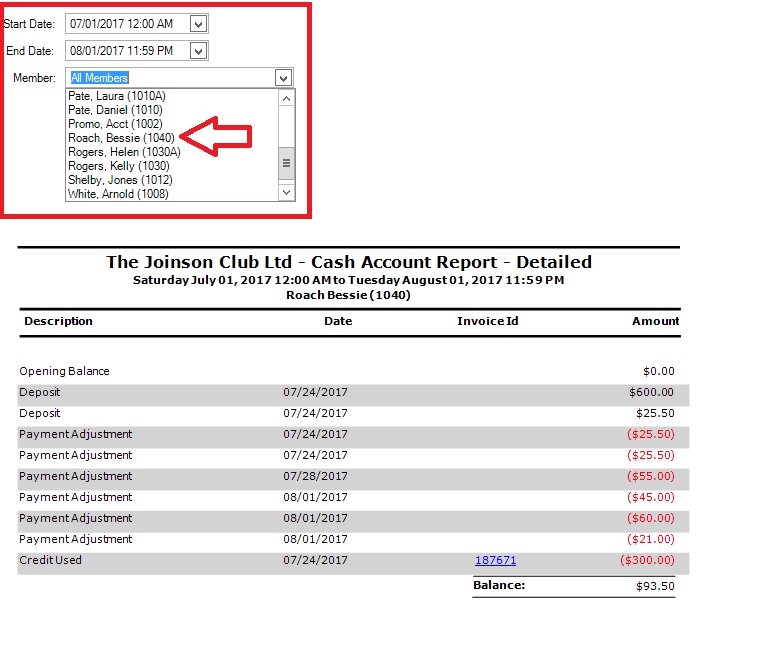Select Roach, Bessie (1040) member
Viewport: 778px width, 648px height.
coord(121,138)
